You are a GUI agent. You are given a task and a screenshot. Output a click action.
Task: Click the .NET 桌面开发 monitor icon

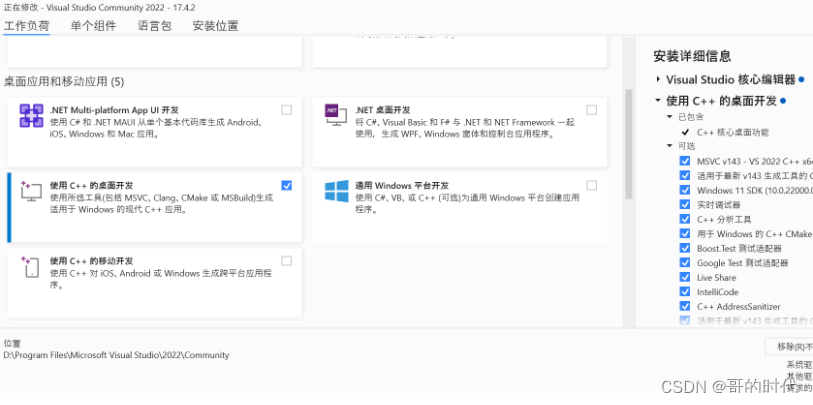coord(336,115)
